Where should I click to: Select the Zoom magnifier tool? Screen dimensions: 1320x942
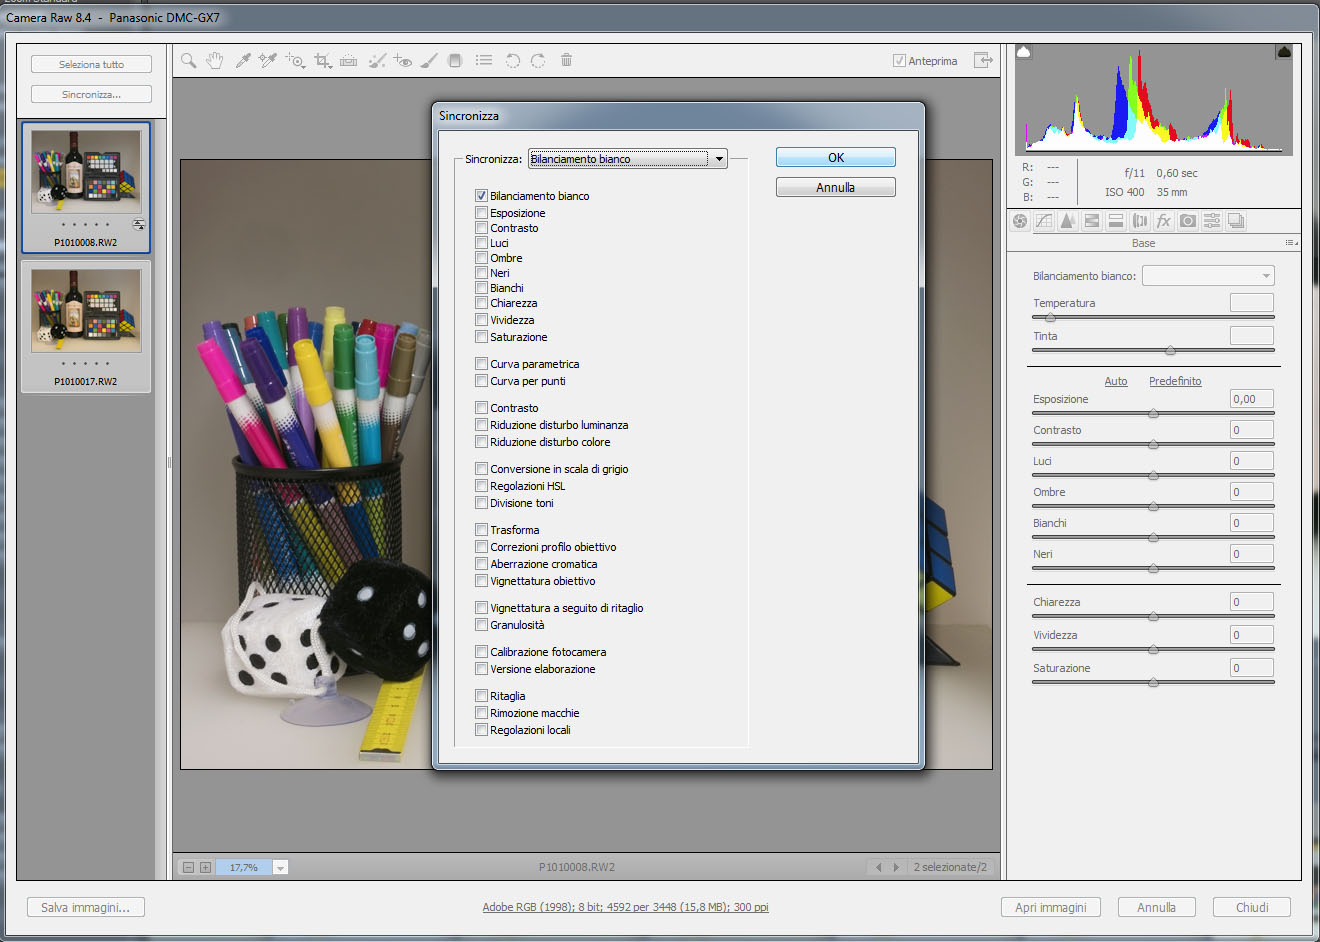[x=188, y=61]
